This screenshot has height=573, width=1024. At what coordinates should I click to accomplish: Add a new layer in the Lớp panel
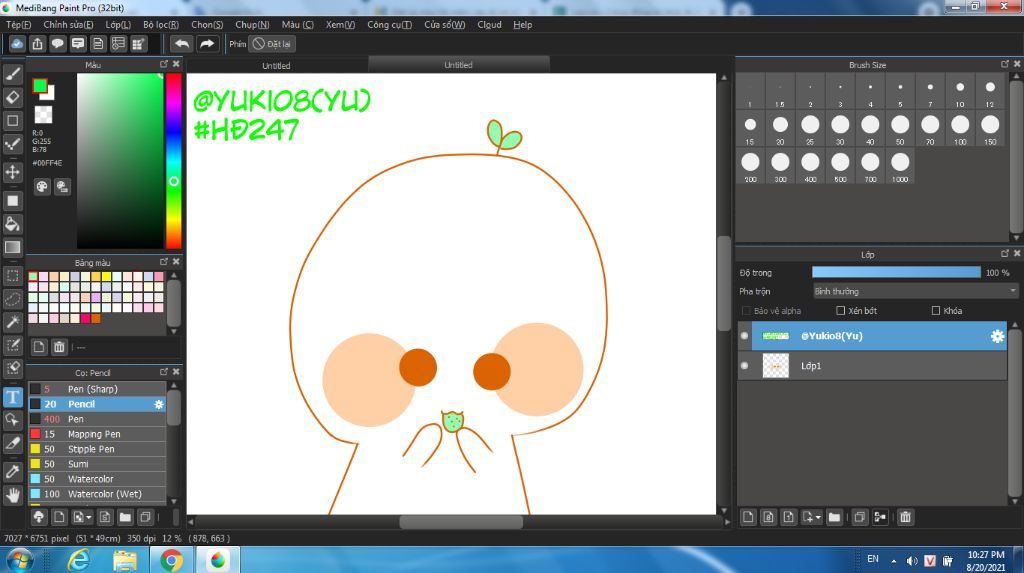pyautogui.click(x=748, y=517)
